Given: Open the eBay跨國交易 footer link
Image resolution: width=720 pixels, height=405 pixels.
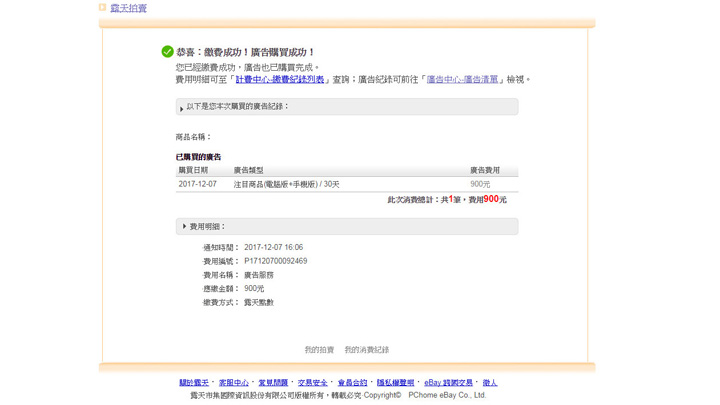Looking at the screenshot, I should coord(448,383).
